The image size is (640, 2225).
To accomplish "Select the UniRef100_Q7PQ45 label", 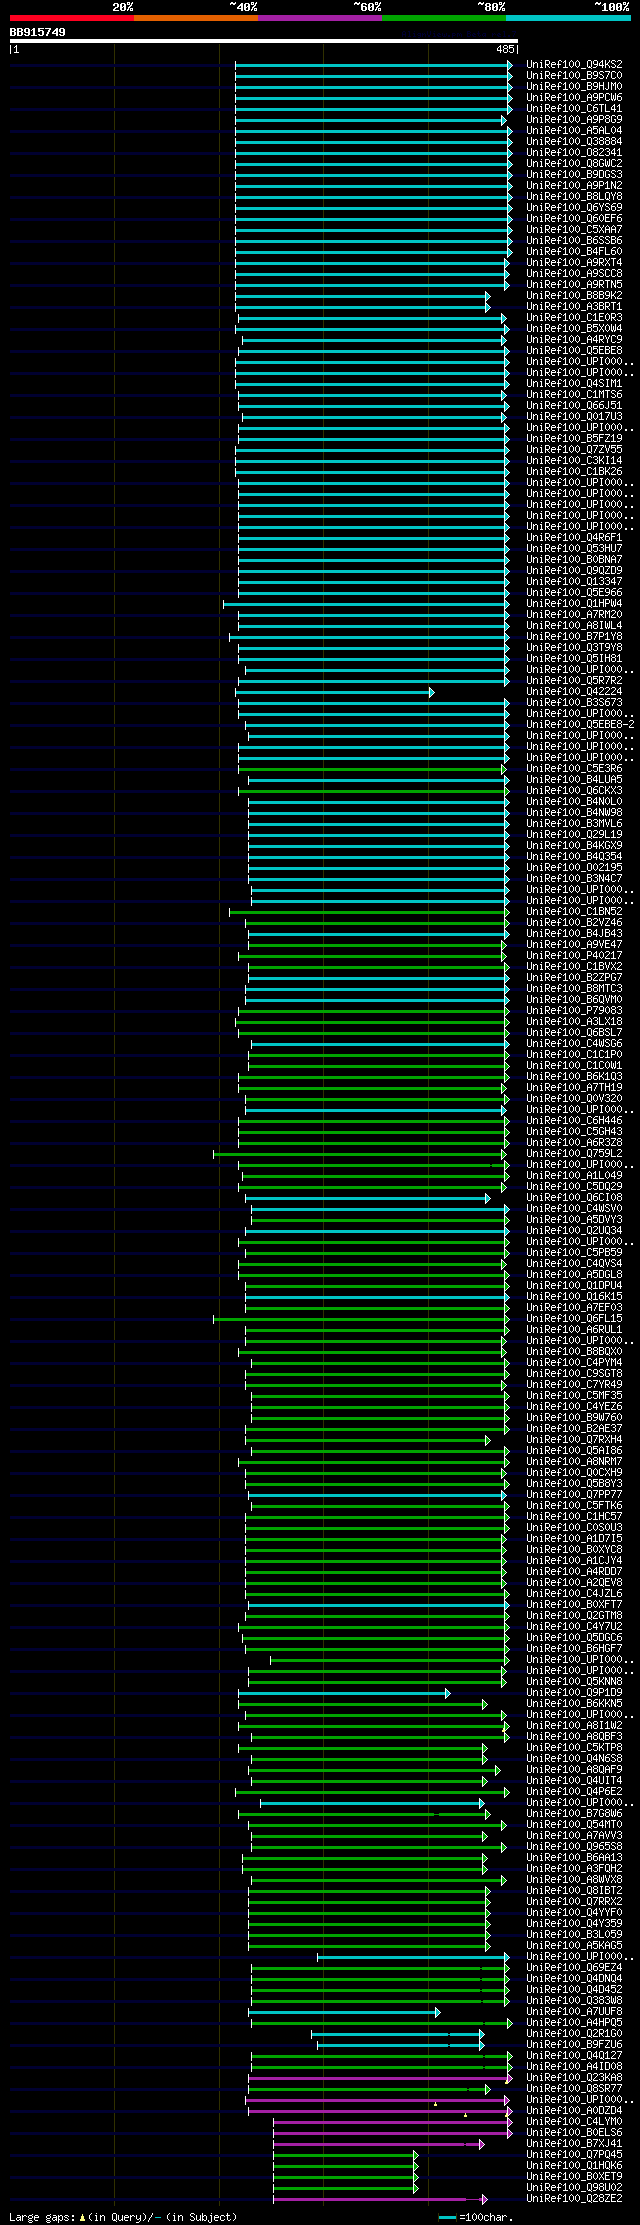I will pyautogui.click(x=574, y=2154).
